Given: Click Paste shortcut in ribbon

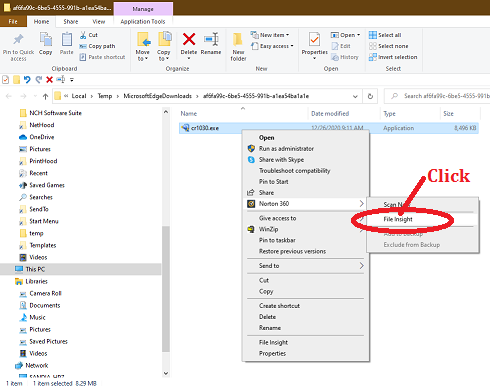Looking at the screenshot, I should tap(102, 57).
